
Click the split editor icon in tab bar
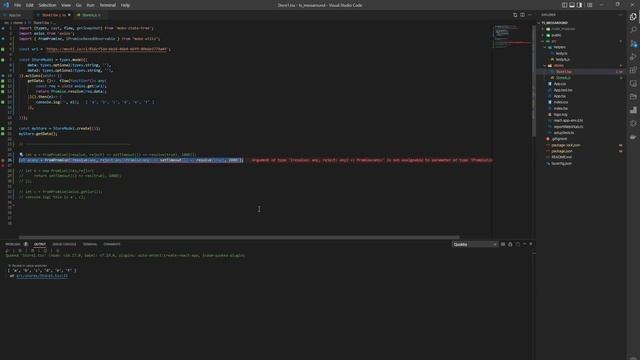pos(522,15)
